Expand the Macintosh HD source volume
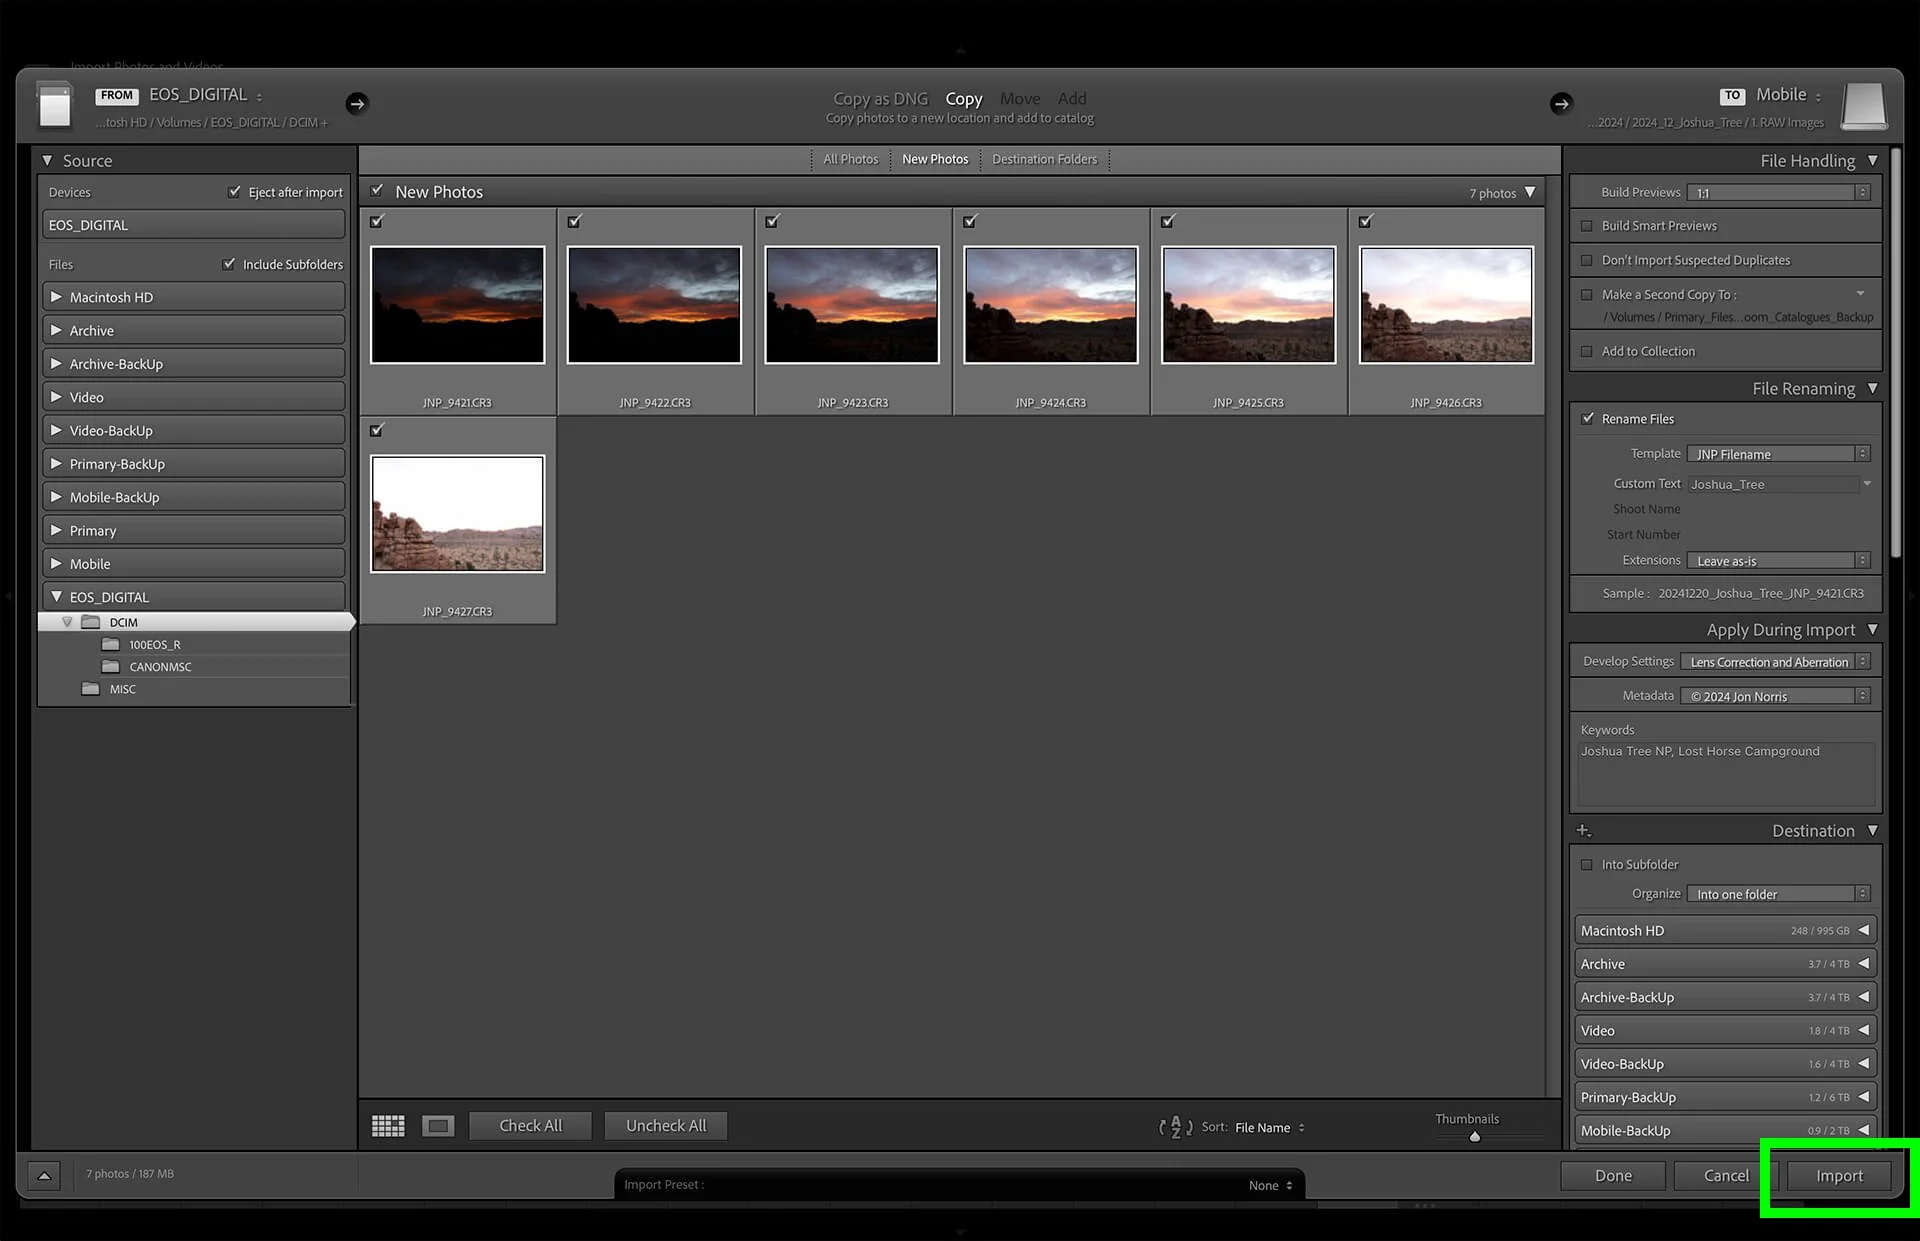 57,297
